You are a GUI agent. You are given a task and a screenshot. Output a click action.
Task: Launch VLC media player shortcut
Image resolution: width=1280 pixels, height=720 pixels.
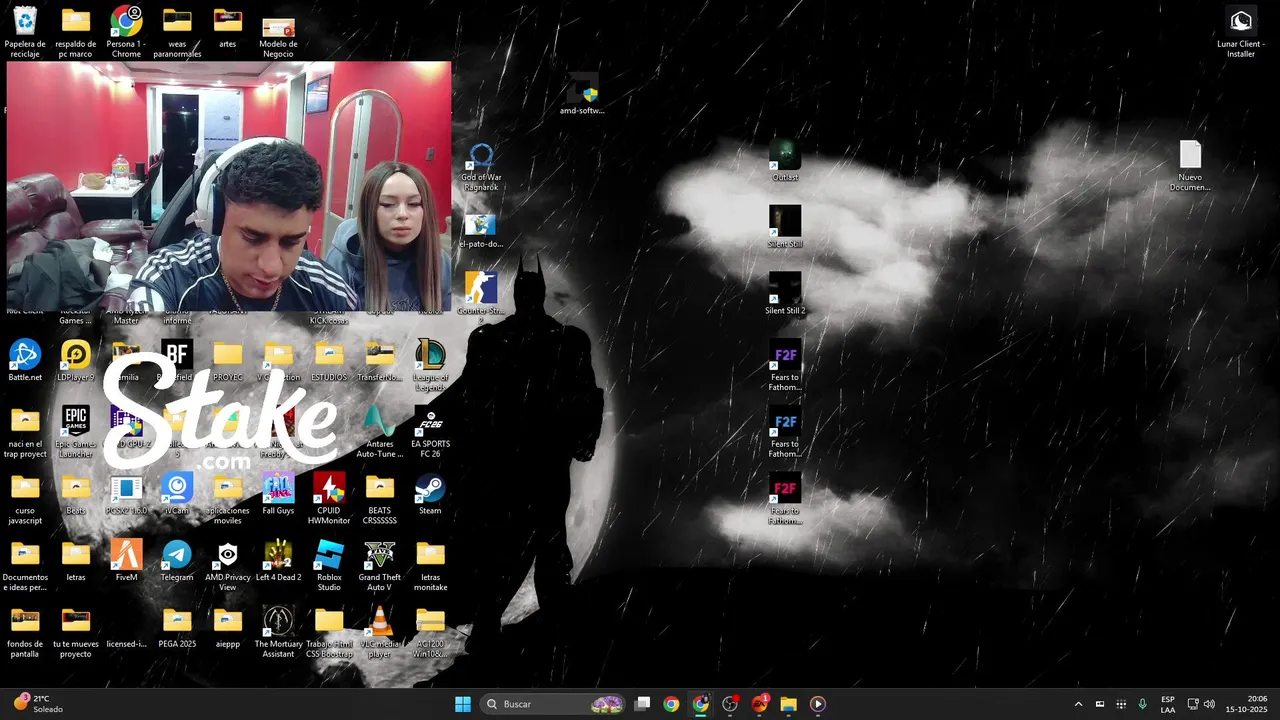click(x=380, y=631)
